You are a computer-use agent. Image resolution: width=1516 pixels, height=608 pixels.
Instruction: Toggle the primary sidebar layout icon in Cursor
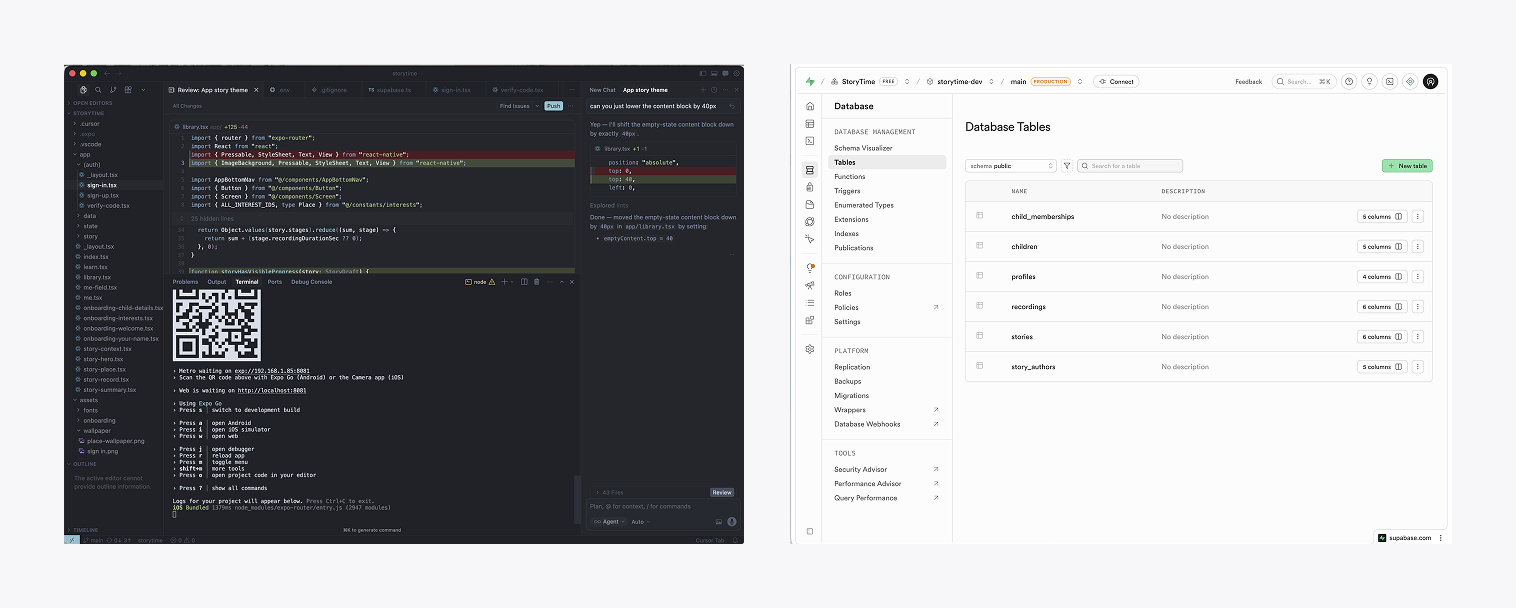coord(703,73)
